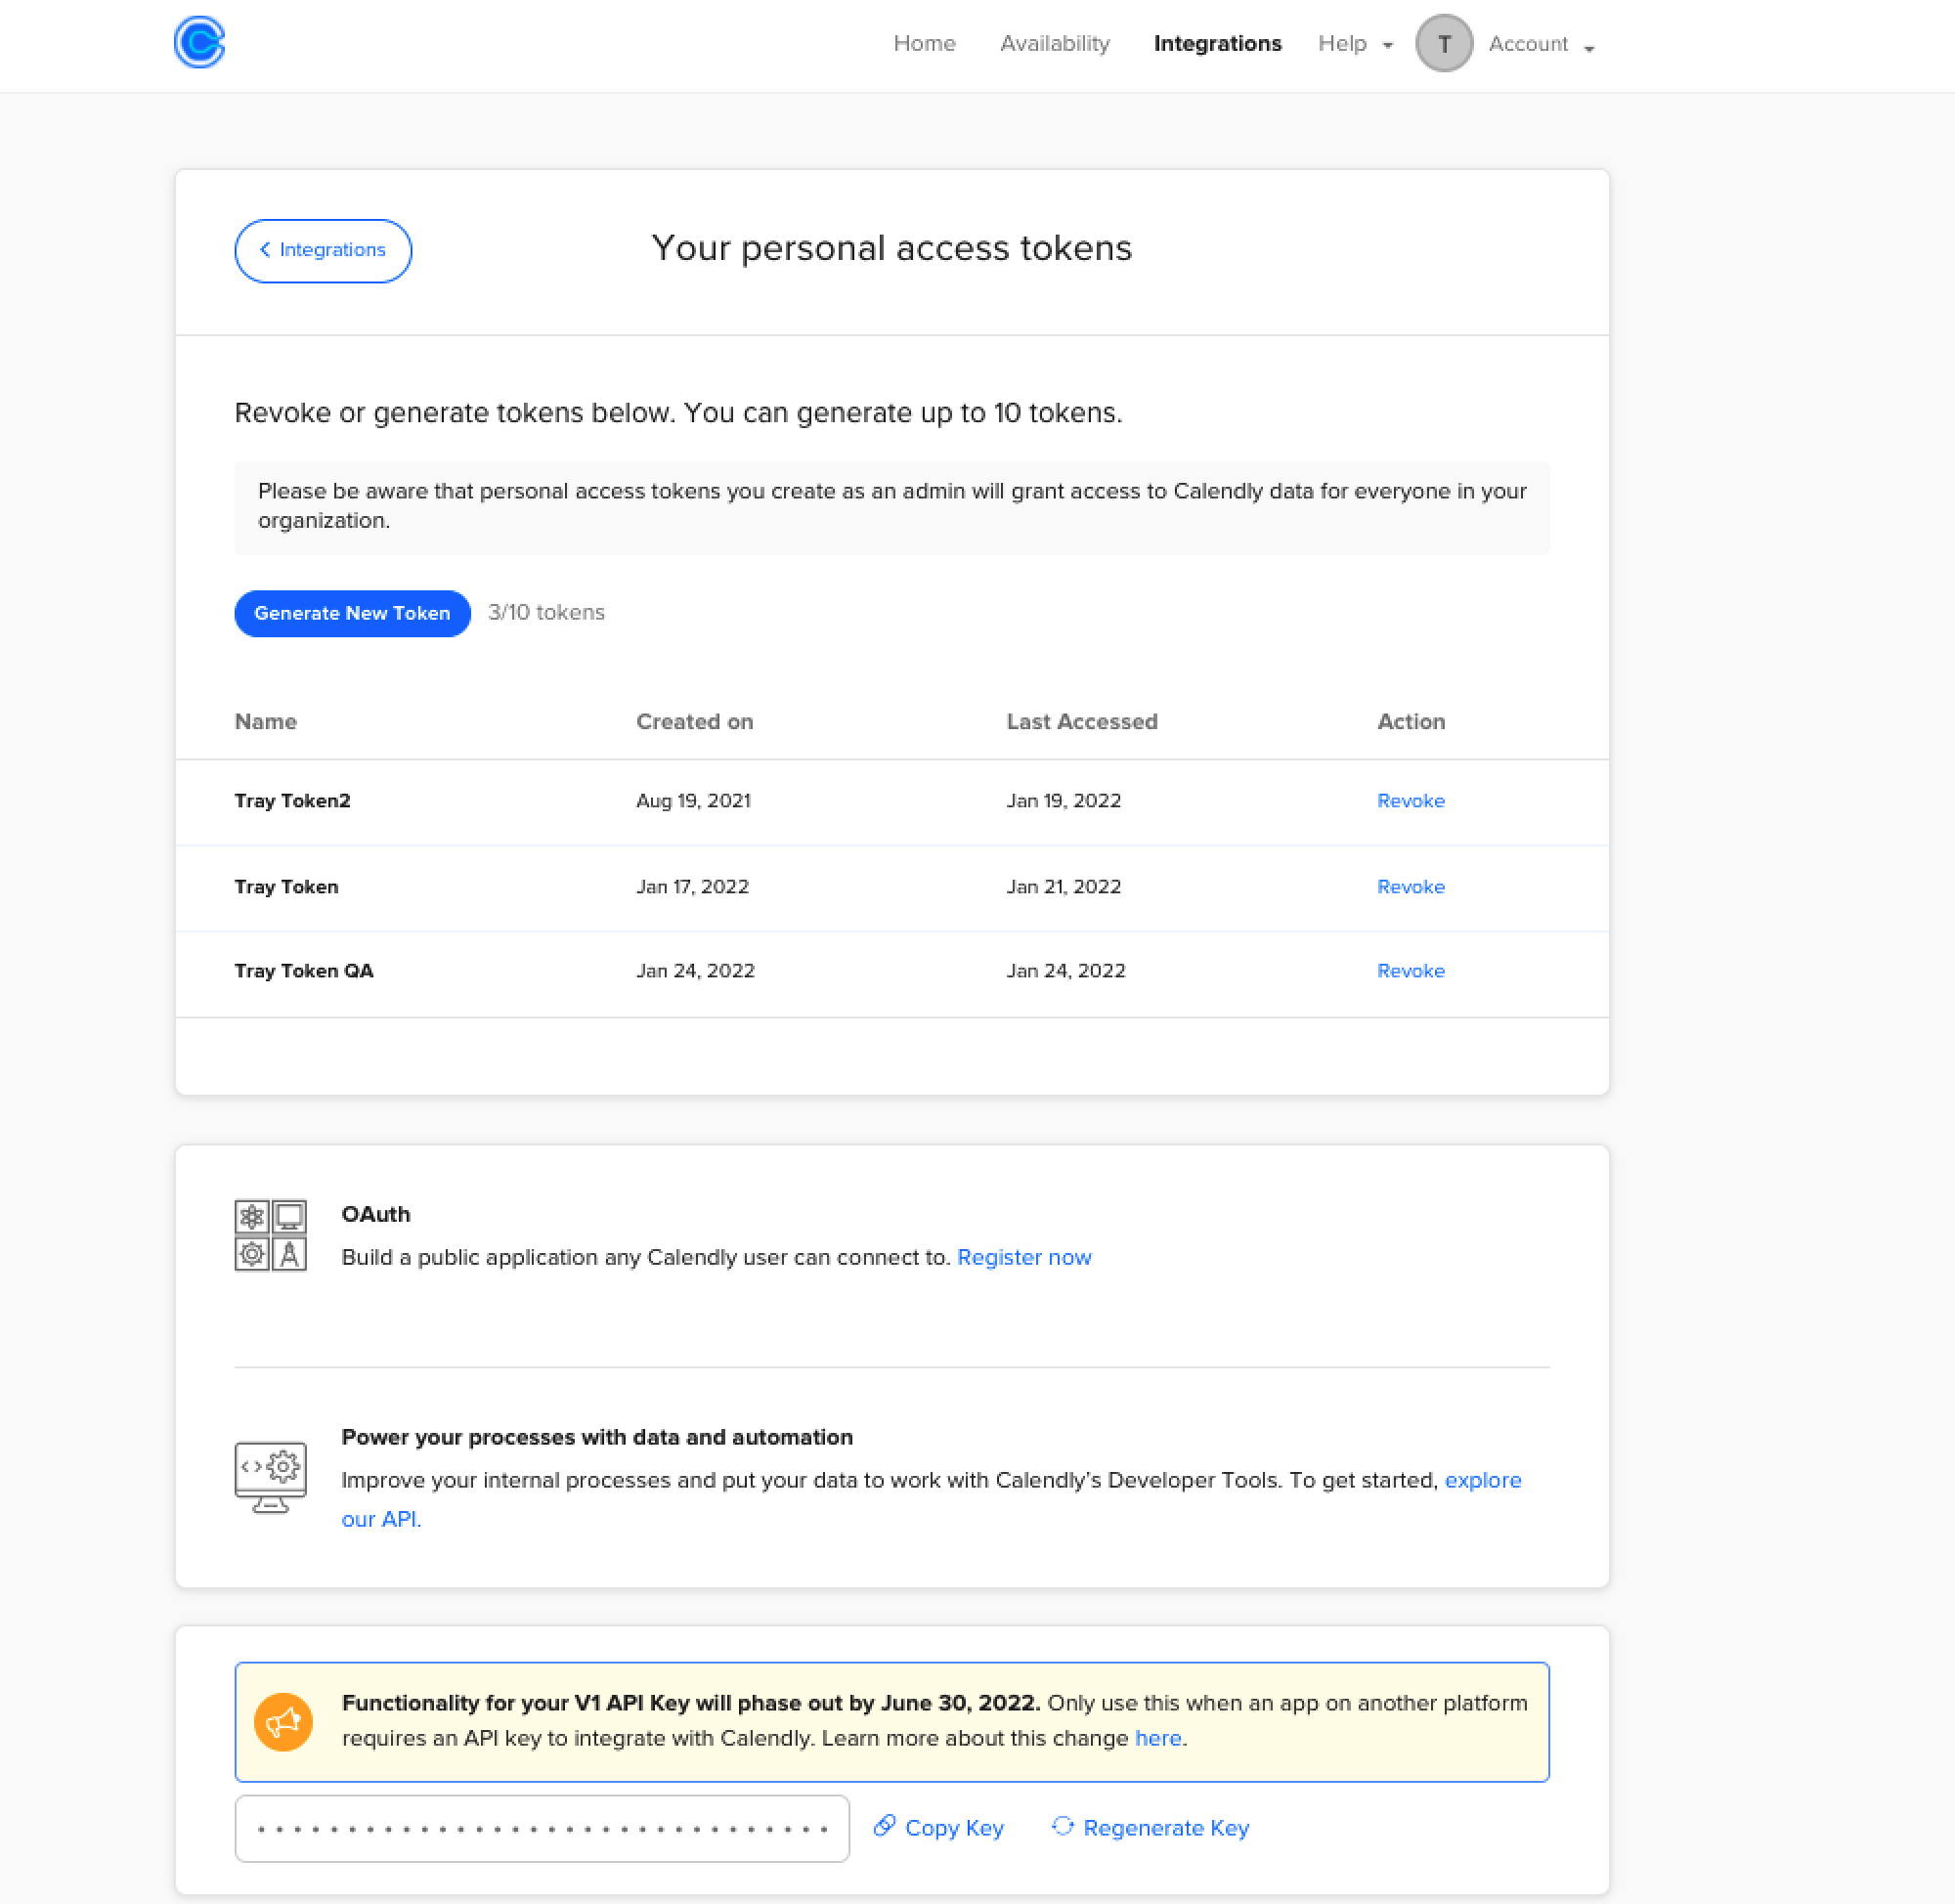
Task: Open the Home navigation item
Action: click(924, 43)
